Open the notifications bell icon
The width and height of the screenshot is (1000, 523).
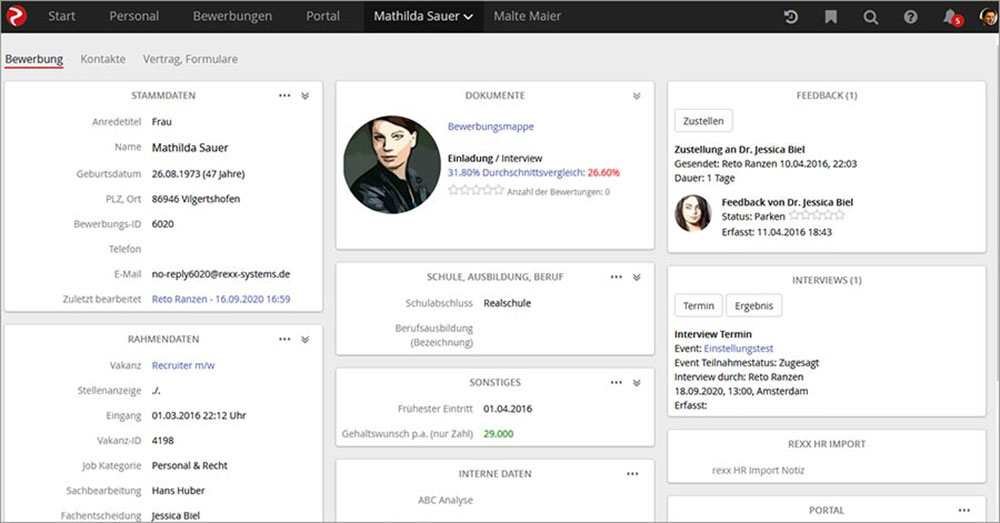(x=950, y=17)
